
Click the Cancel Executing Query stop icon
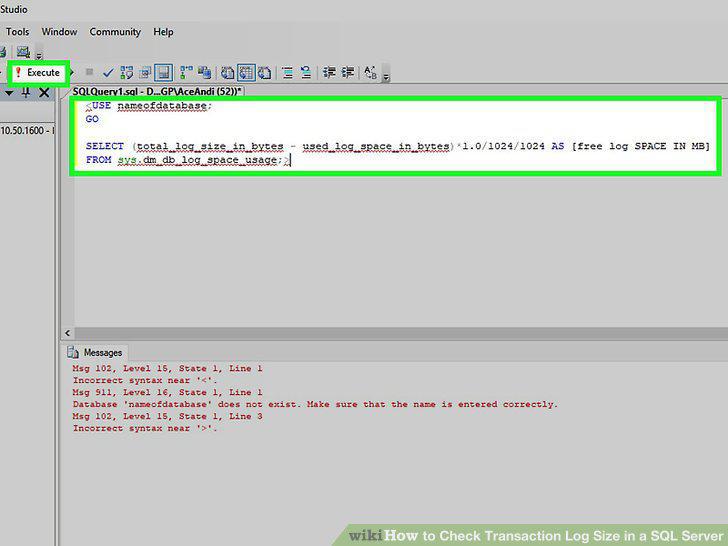coord(90,72)
